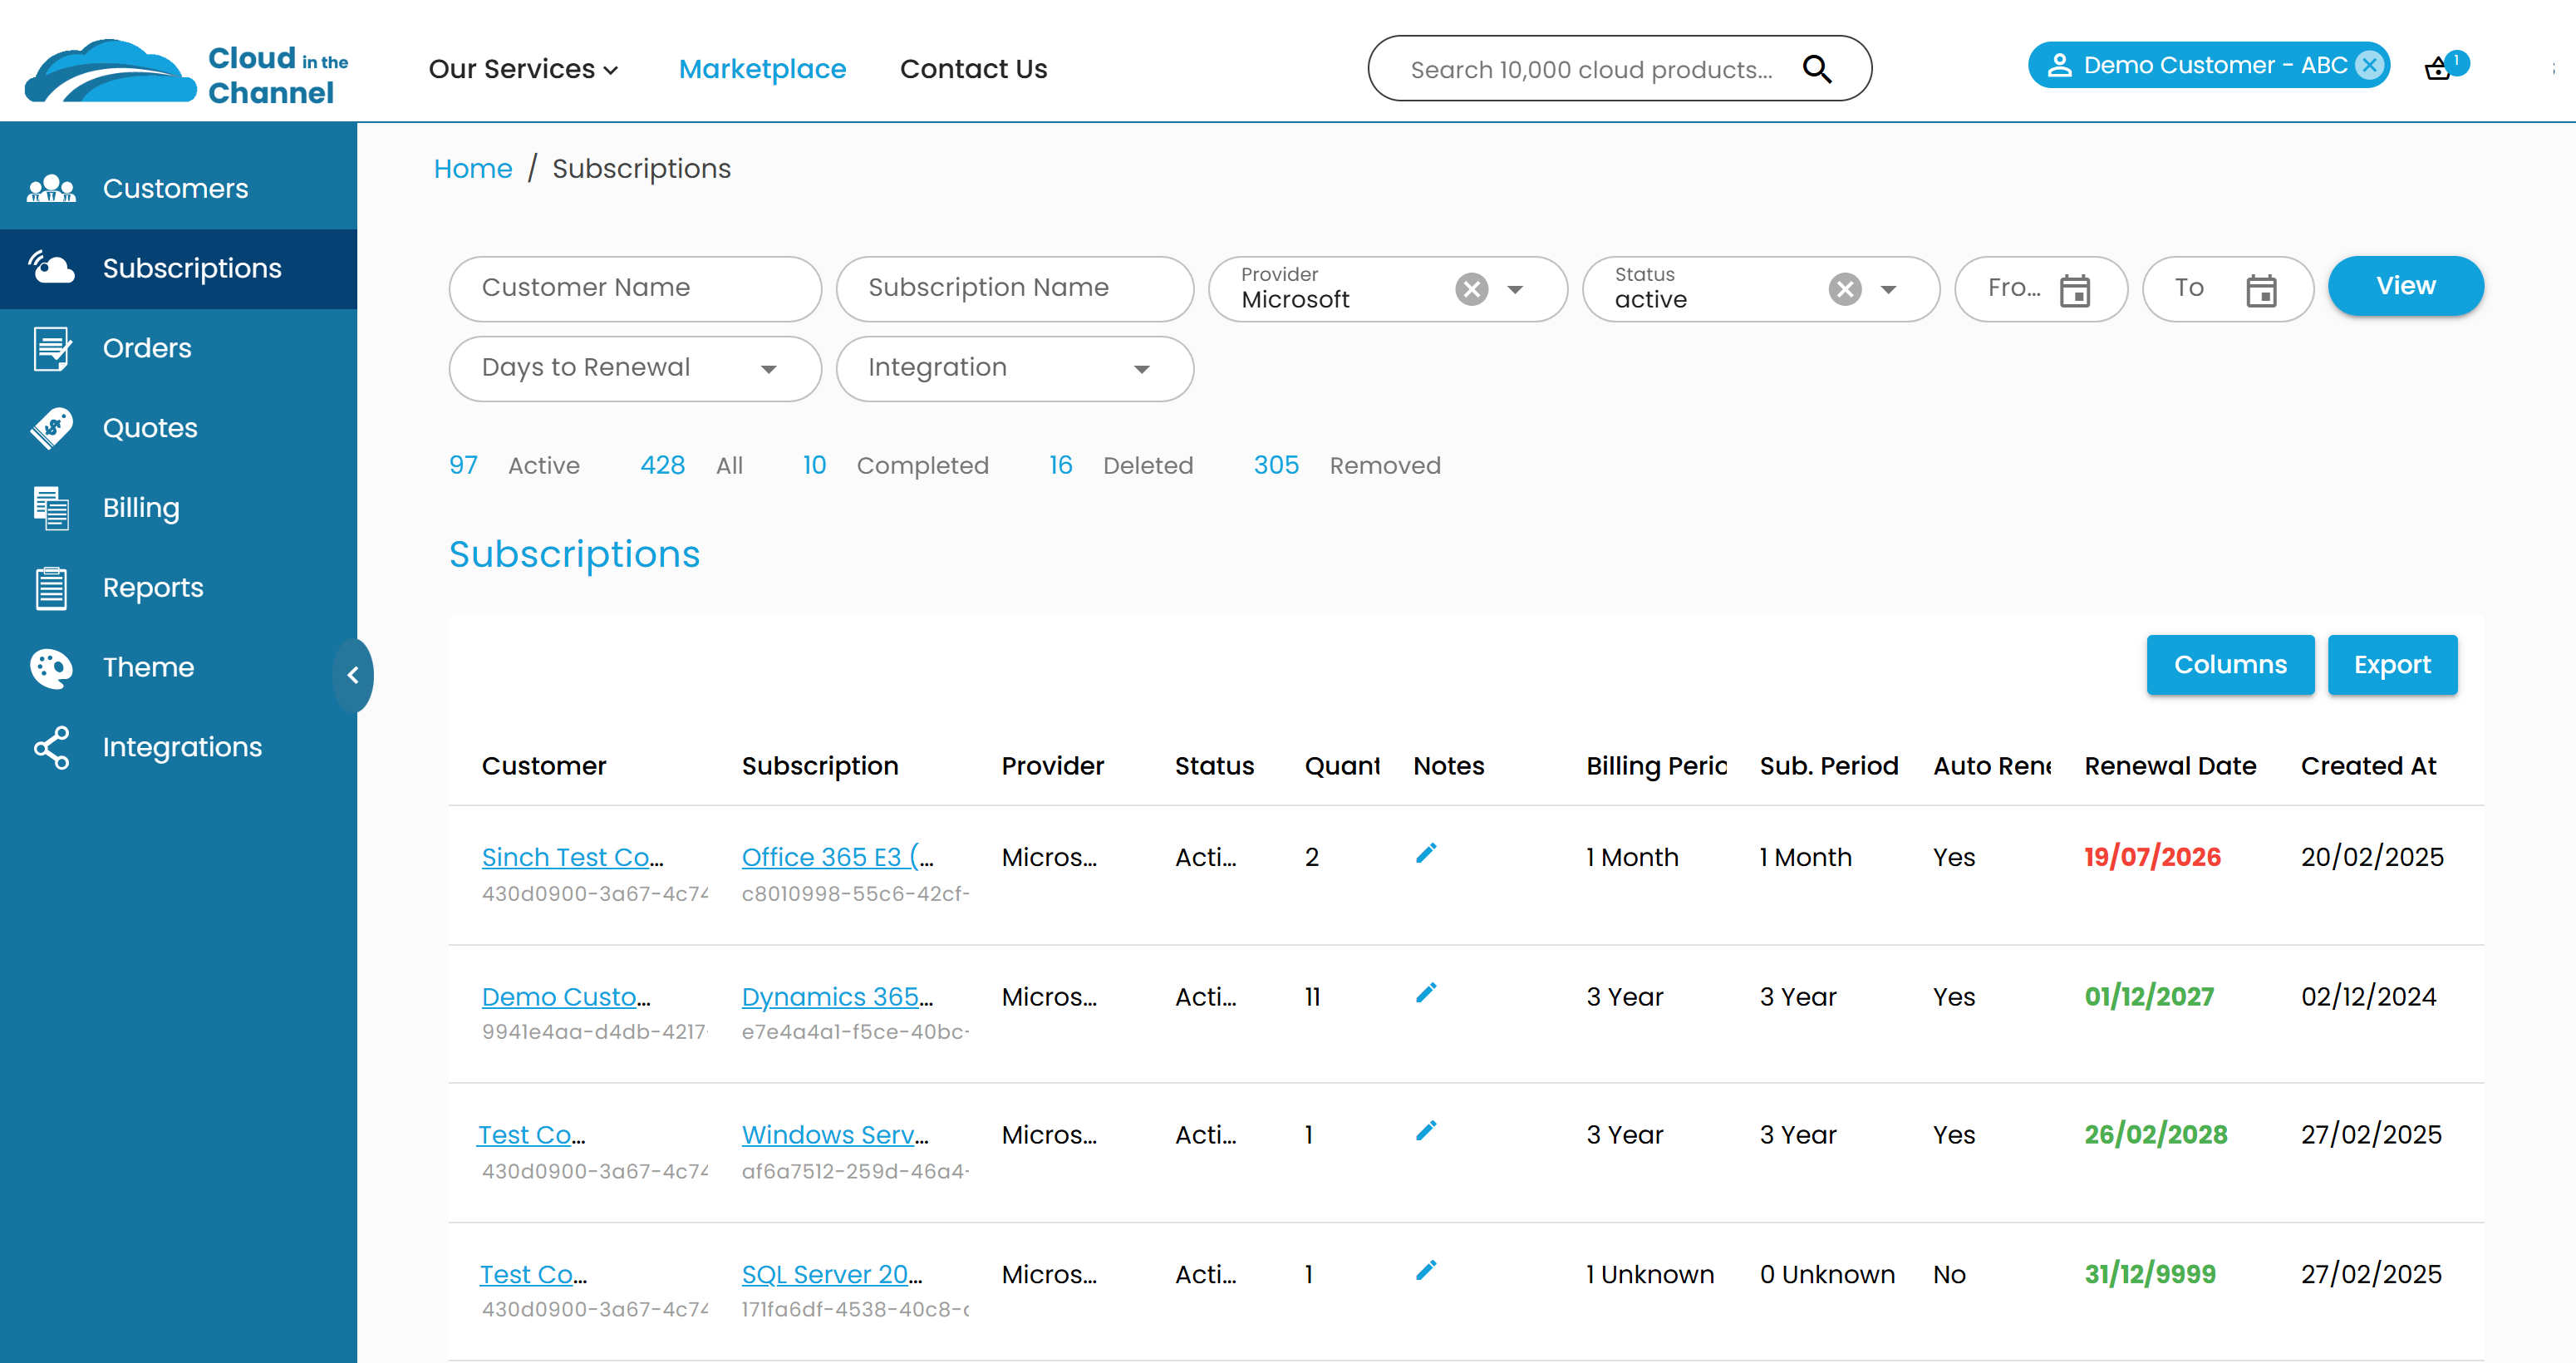
Task: Click the Subscriptions cloud sidebar icon
Action: click(x=51, y=268)
